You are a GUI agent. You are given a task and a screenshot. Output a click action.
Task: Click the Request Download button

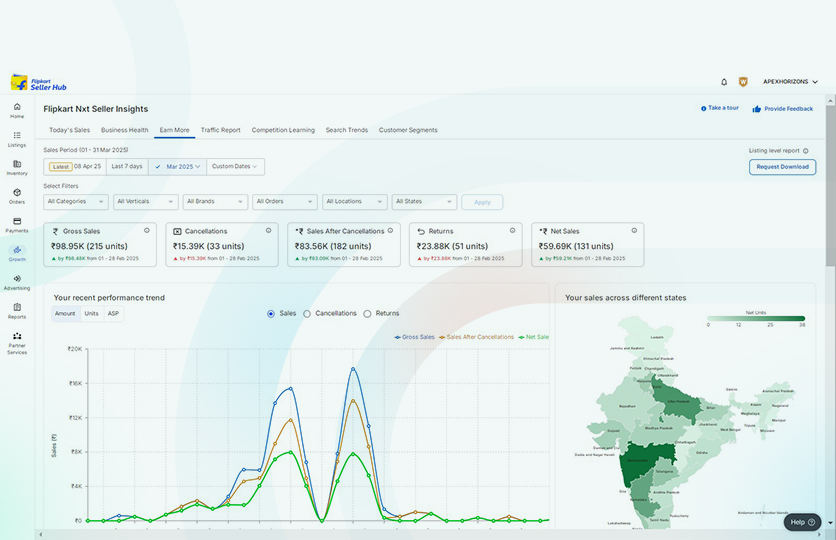pyautogui.click(x=782, y=167)
